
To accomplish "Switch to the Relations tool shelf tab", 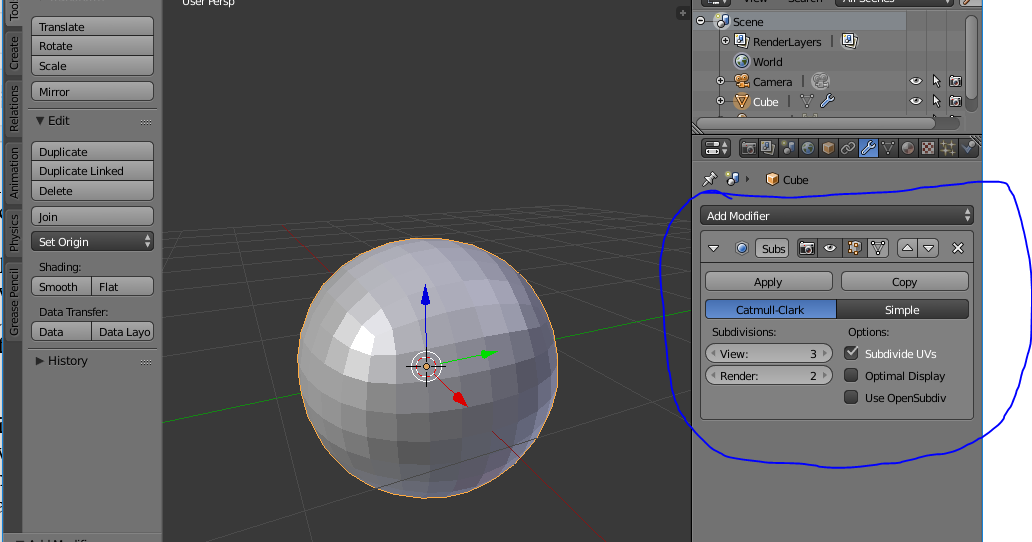I will pyautogui.click(x=14, y=108).
